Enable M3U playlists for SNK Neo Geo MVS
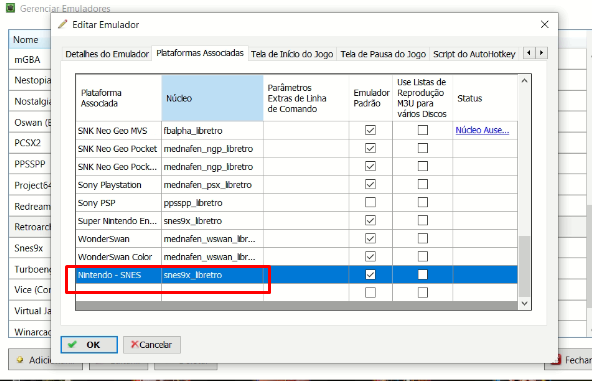The image size is (592, 381). pos(422,130)
